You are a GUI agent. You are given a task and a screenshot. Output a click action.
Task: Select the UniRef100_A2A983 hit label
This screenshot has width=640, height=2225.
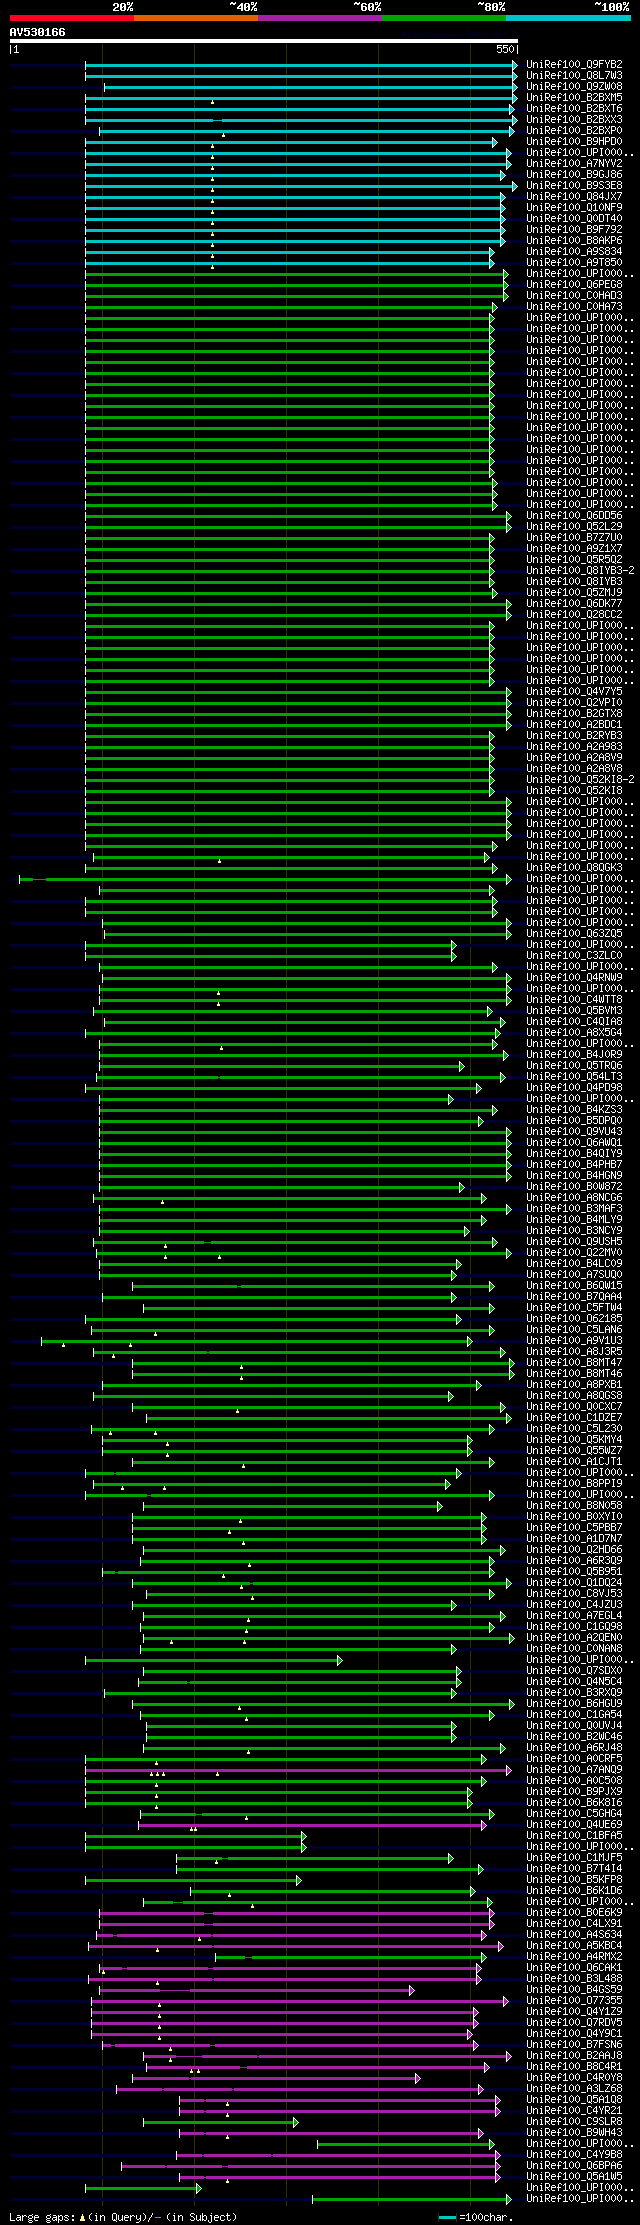[574, 746]
